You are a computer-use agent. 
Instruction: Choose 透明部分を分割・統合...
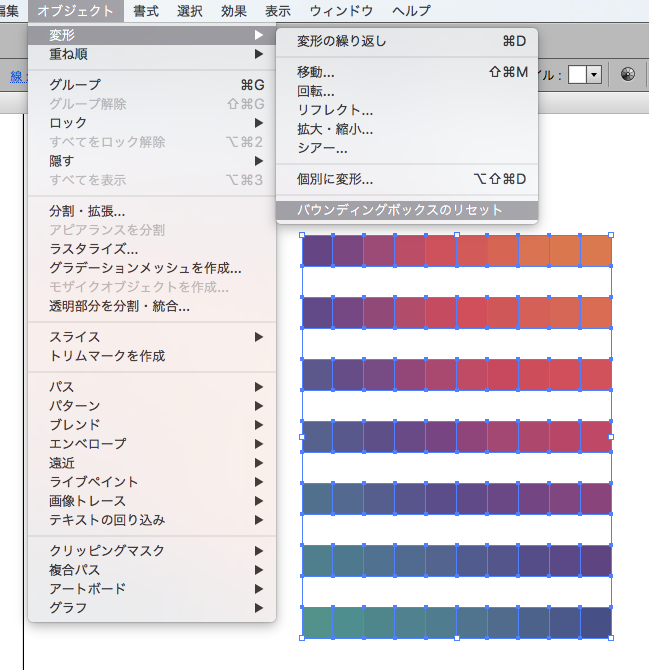coord(152,306)
